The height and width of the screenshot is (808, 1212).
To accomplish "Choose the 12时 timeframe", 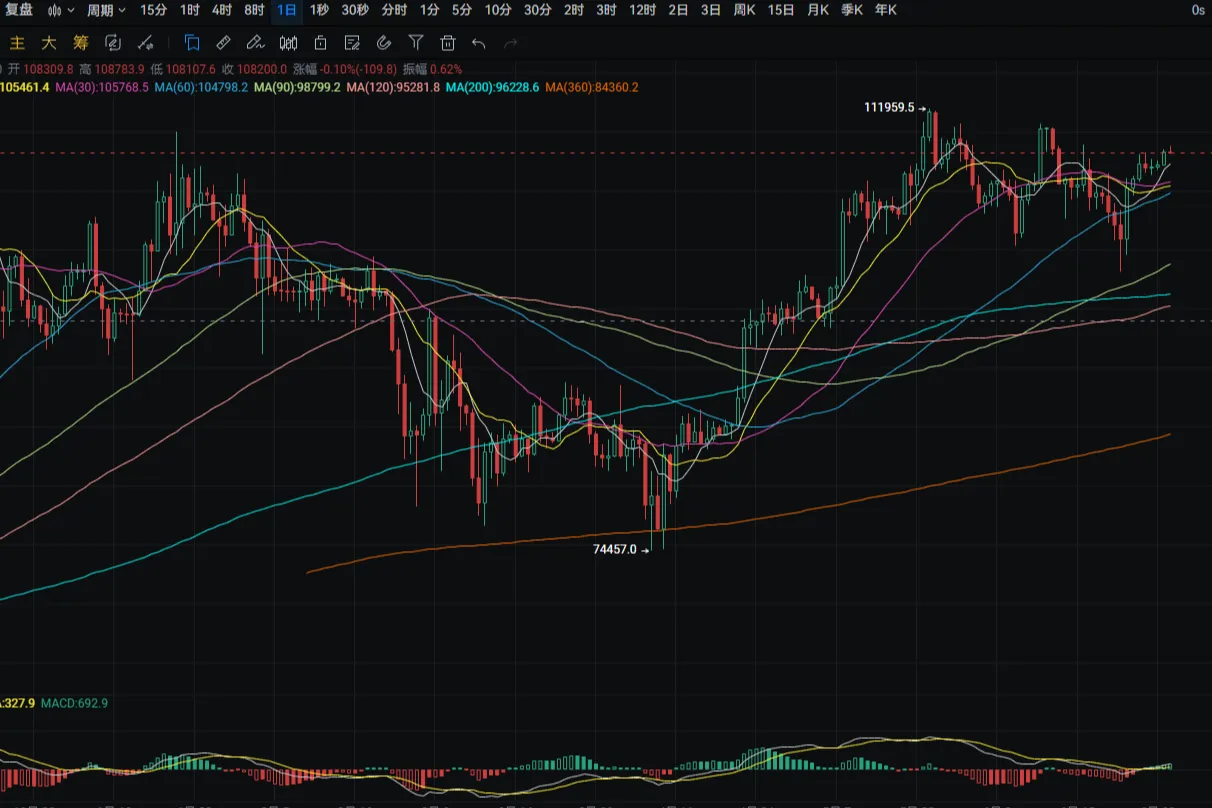I will point(642,10).
